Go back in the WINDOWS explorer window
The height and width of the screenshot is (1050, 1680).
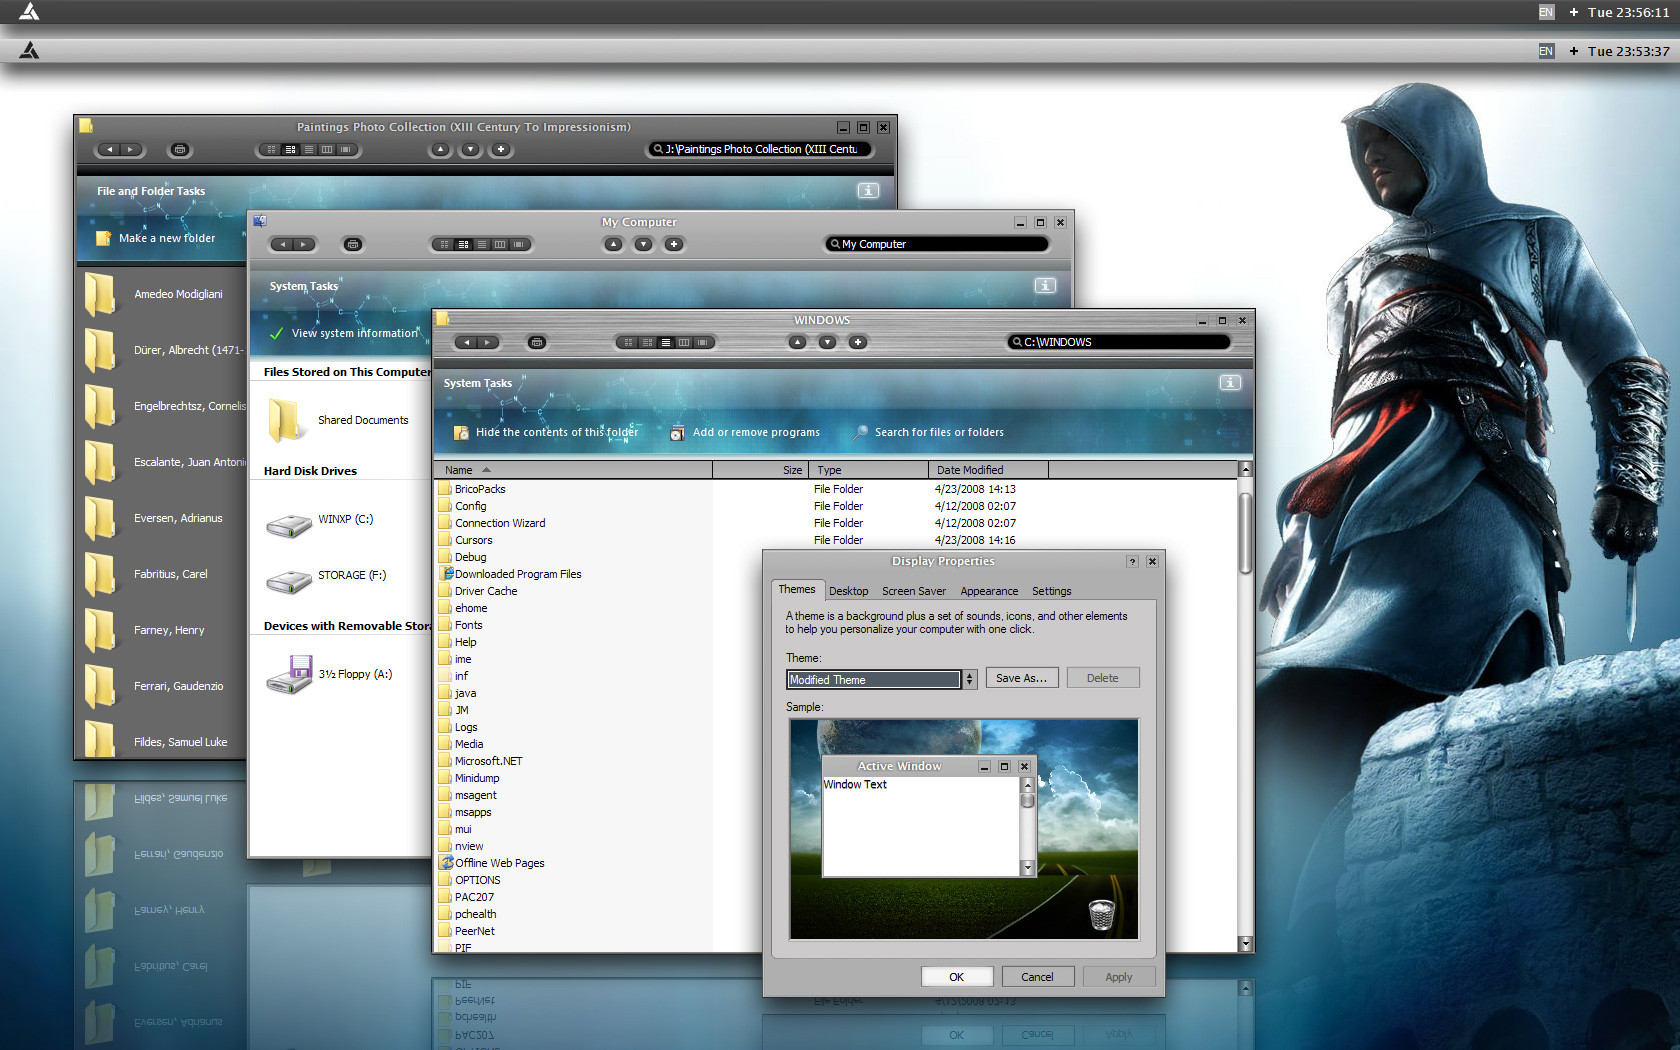(466, 342)
